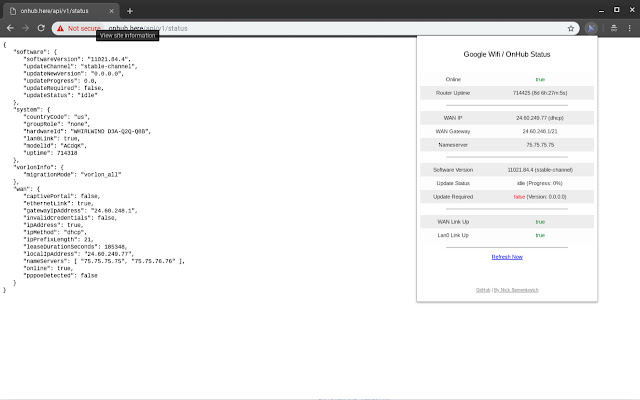This screenshot has height=400, width=640.
Task: Click the "groupRole": "none" line
Action: click(x=56, y=124)
